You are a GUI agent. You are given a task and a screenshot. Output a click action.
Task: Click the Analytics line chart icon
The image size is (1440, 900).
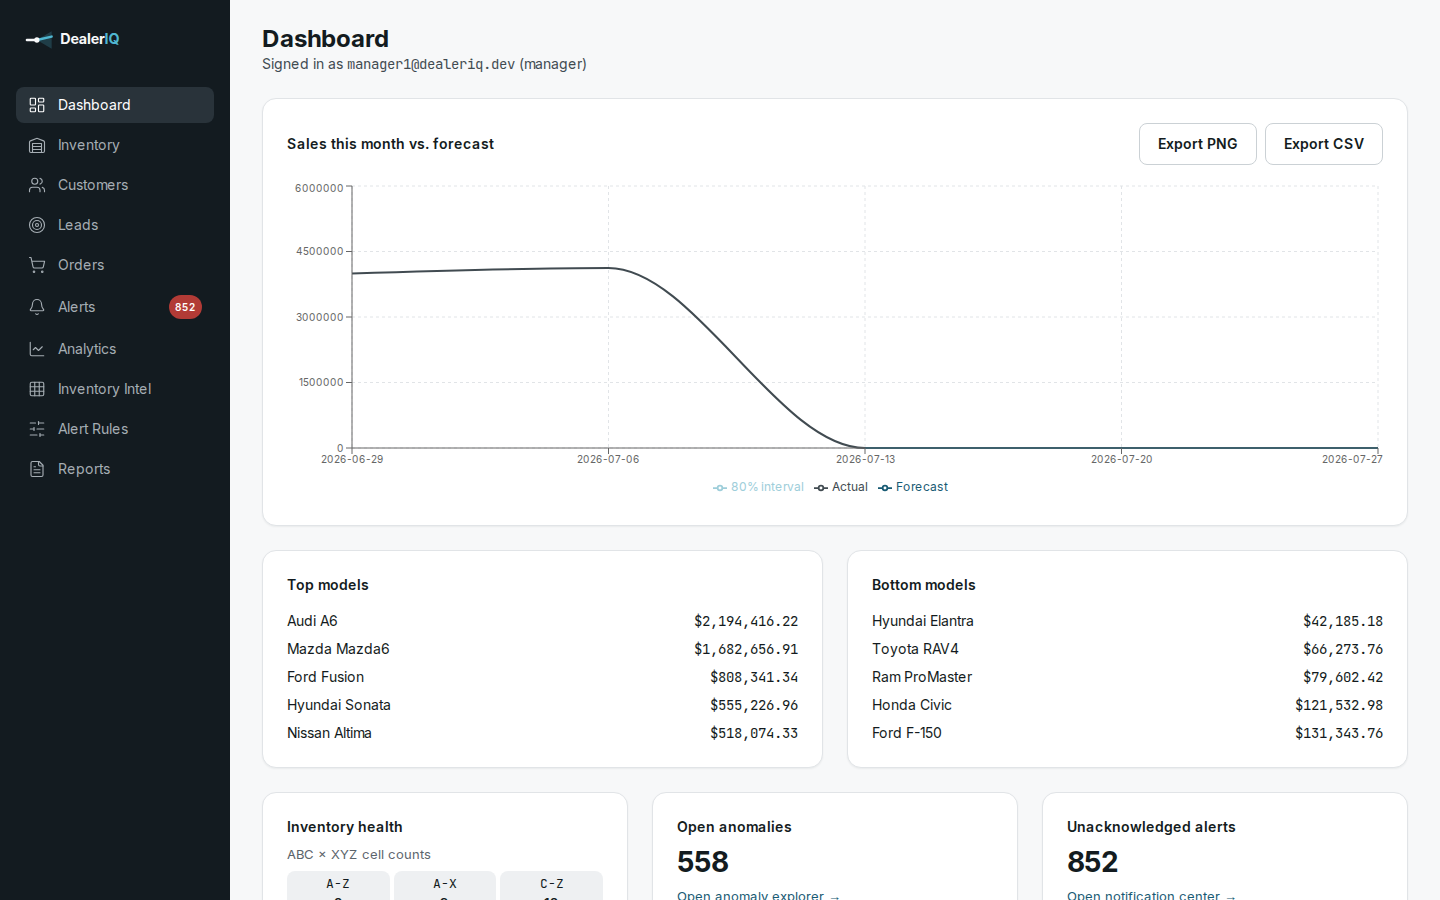(x=37, y=349)
